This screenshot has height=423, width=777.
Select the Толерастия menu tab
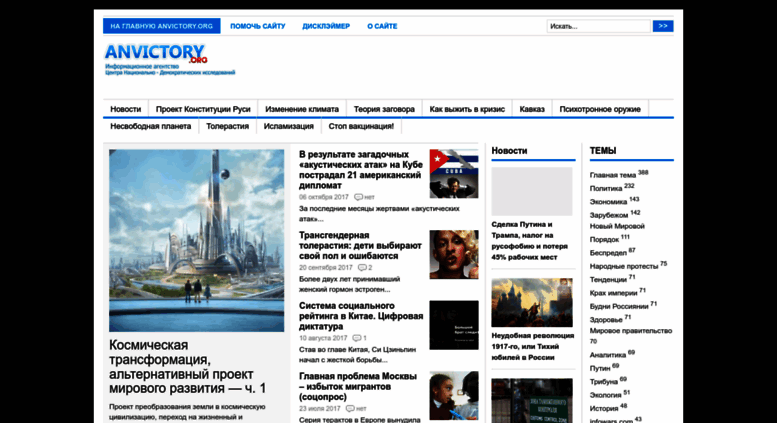(227, 126)
